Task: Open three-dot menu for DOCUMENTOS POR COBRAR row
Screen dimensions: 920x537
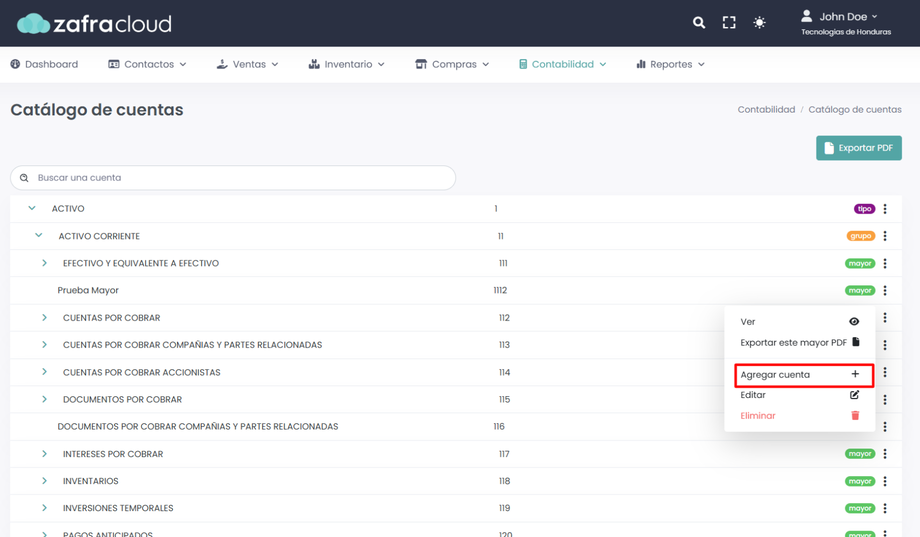Action: tap(885, 400)
